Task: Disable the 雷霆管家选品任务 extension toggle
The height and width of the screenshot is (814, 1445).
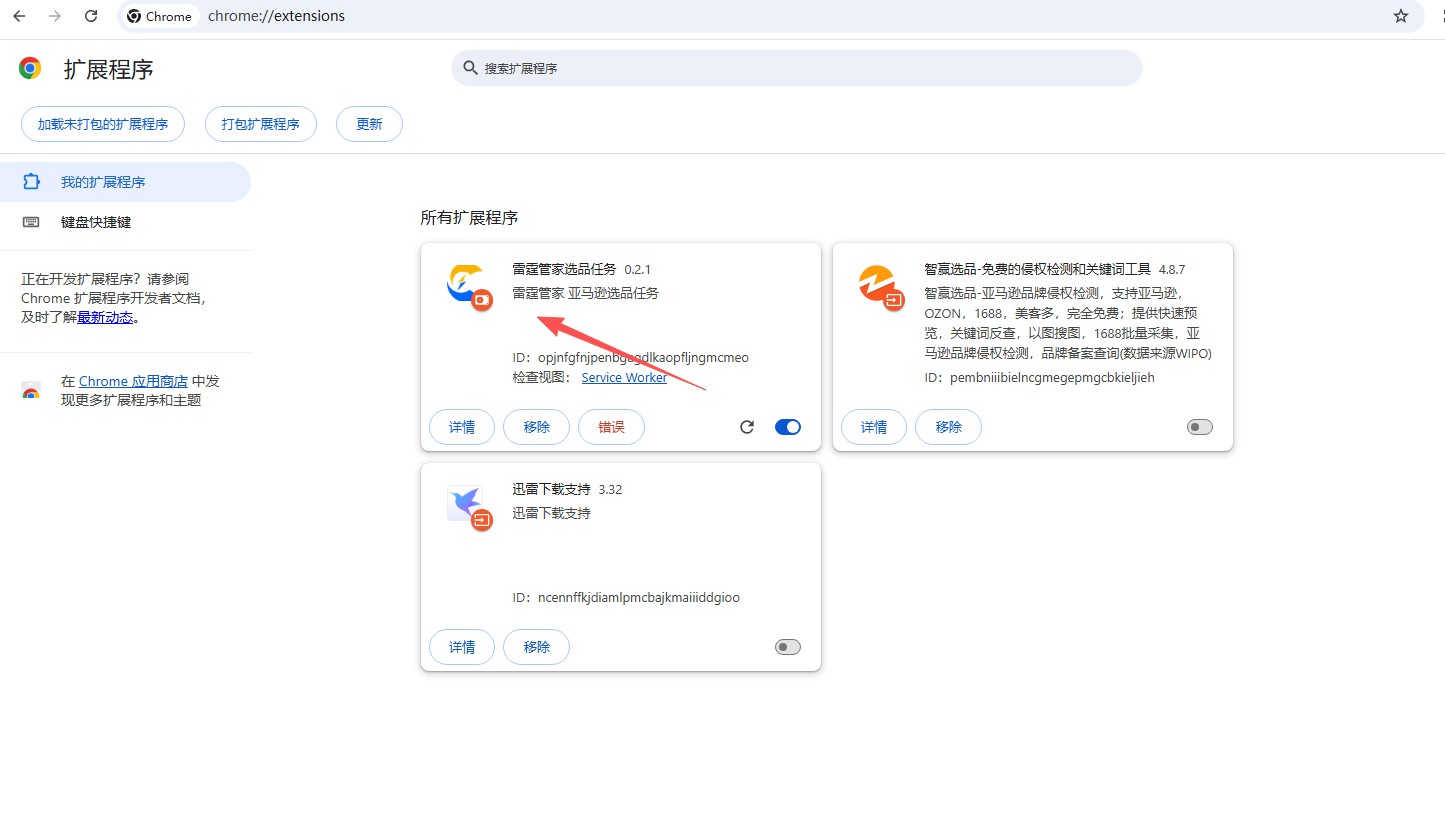Action: click(788, 427)
